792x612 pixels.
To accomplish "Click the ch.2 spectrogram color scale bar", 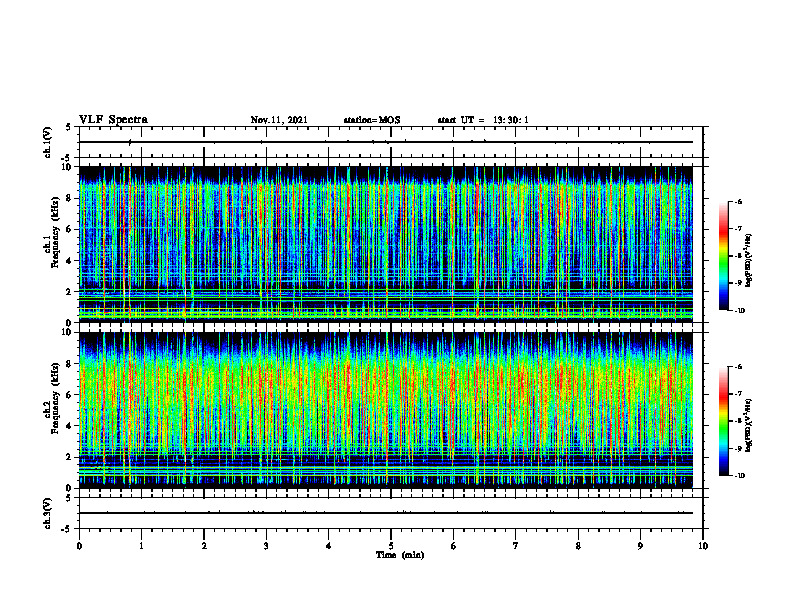I will coord(723,421).
